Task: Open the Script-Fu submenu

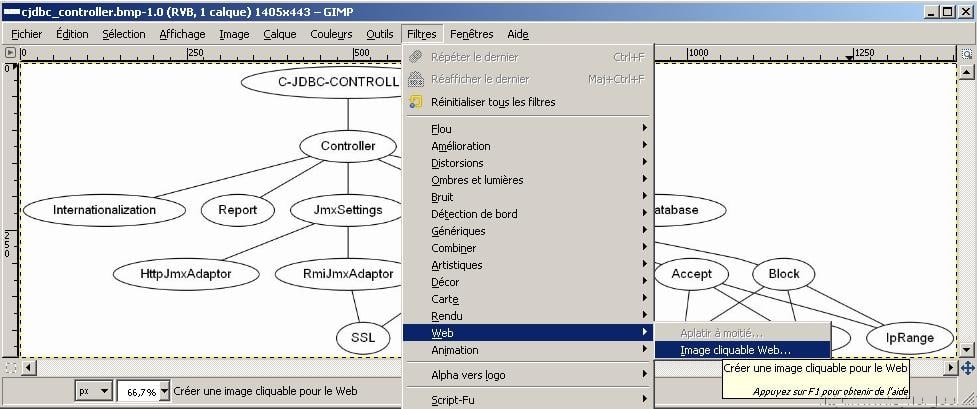Action: [x=528, y=400]
